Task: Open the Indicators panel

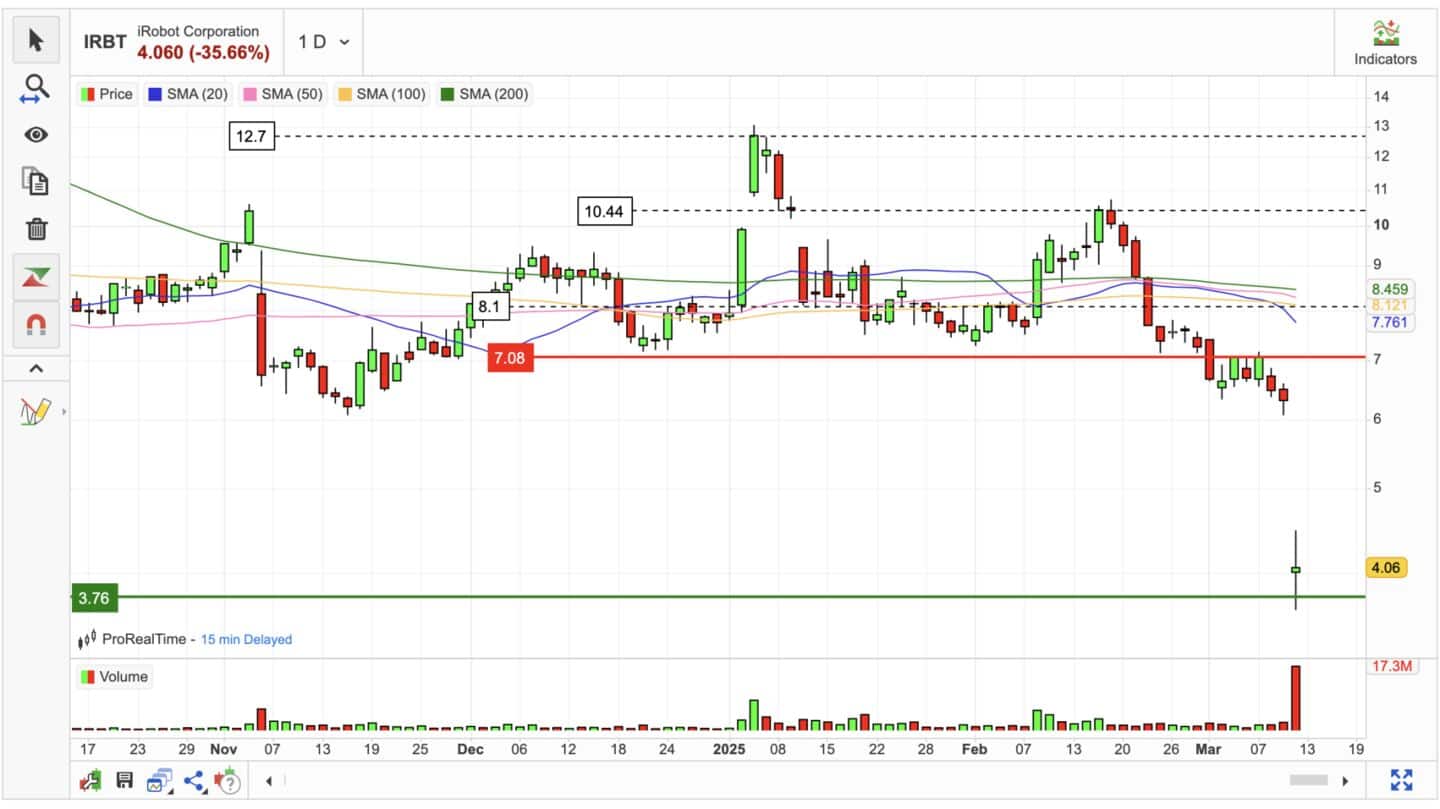Action: 1385,43
